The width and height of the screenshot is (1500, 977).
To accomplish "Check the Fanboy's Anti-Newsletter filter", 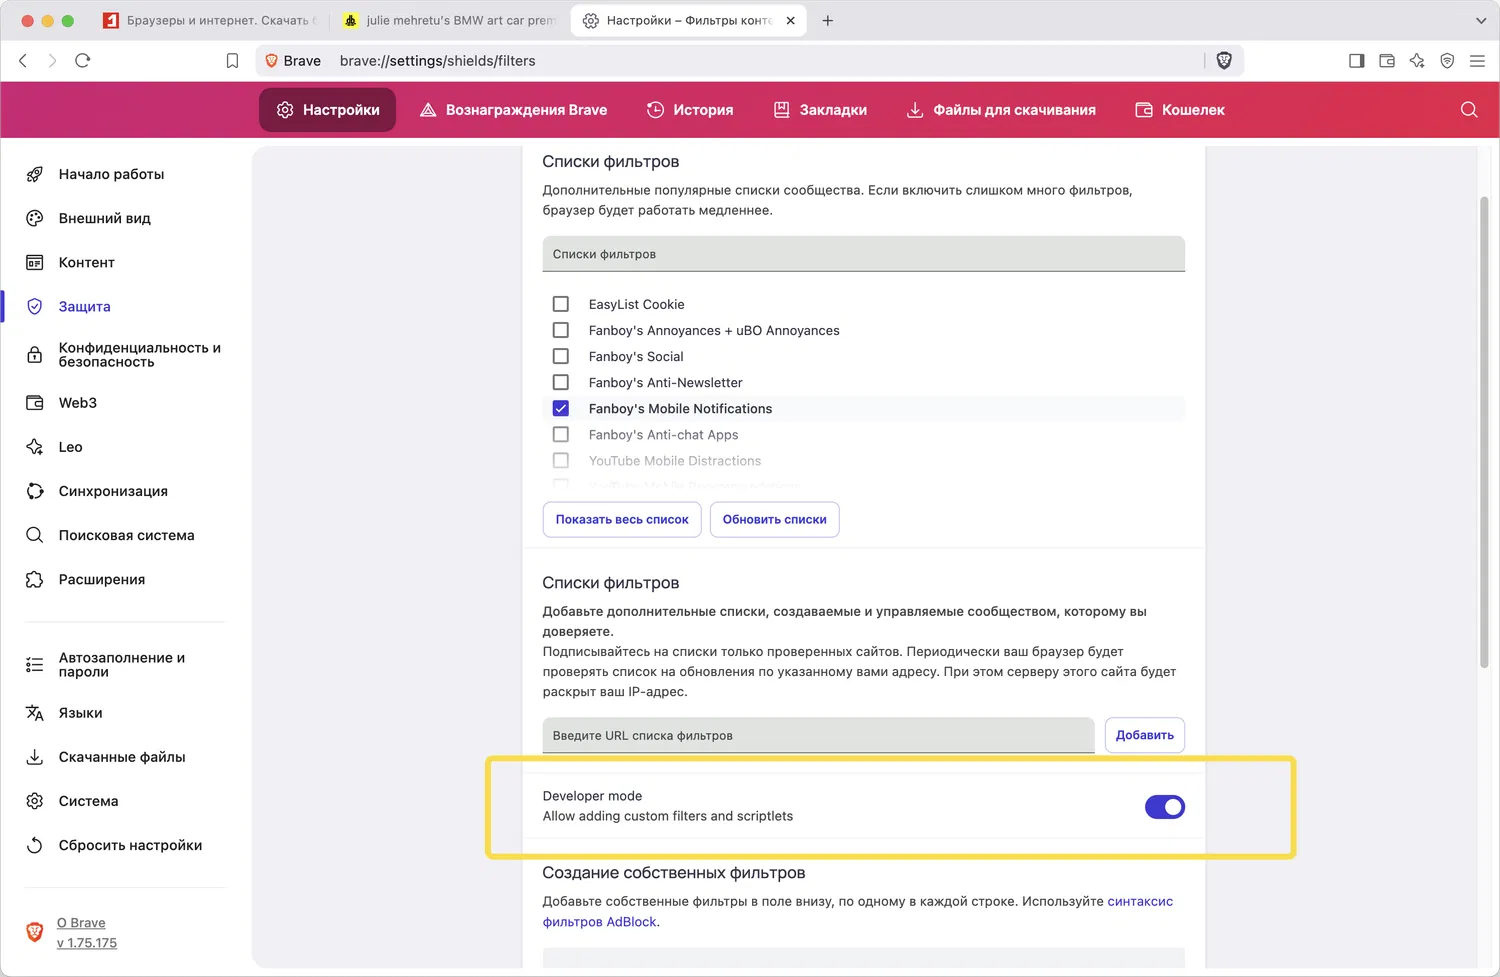I will (x=561, y=382).
